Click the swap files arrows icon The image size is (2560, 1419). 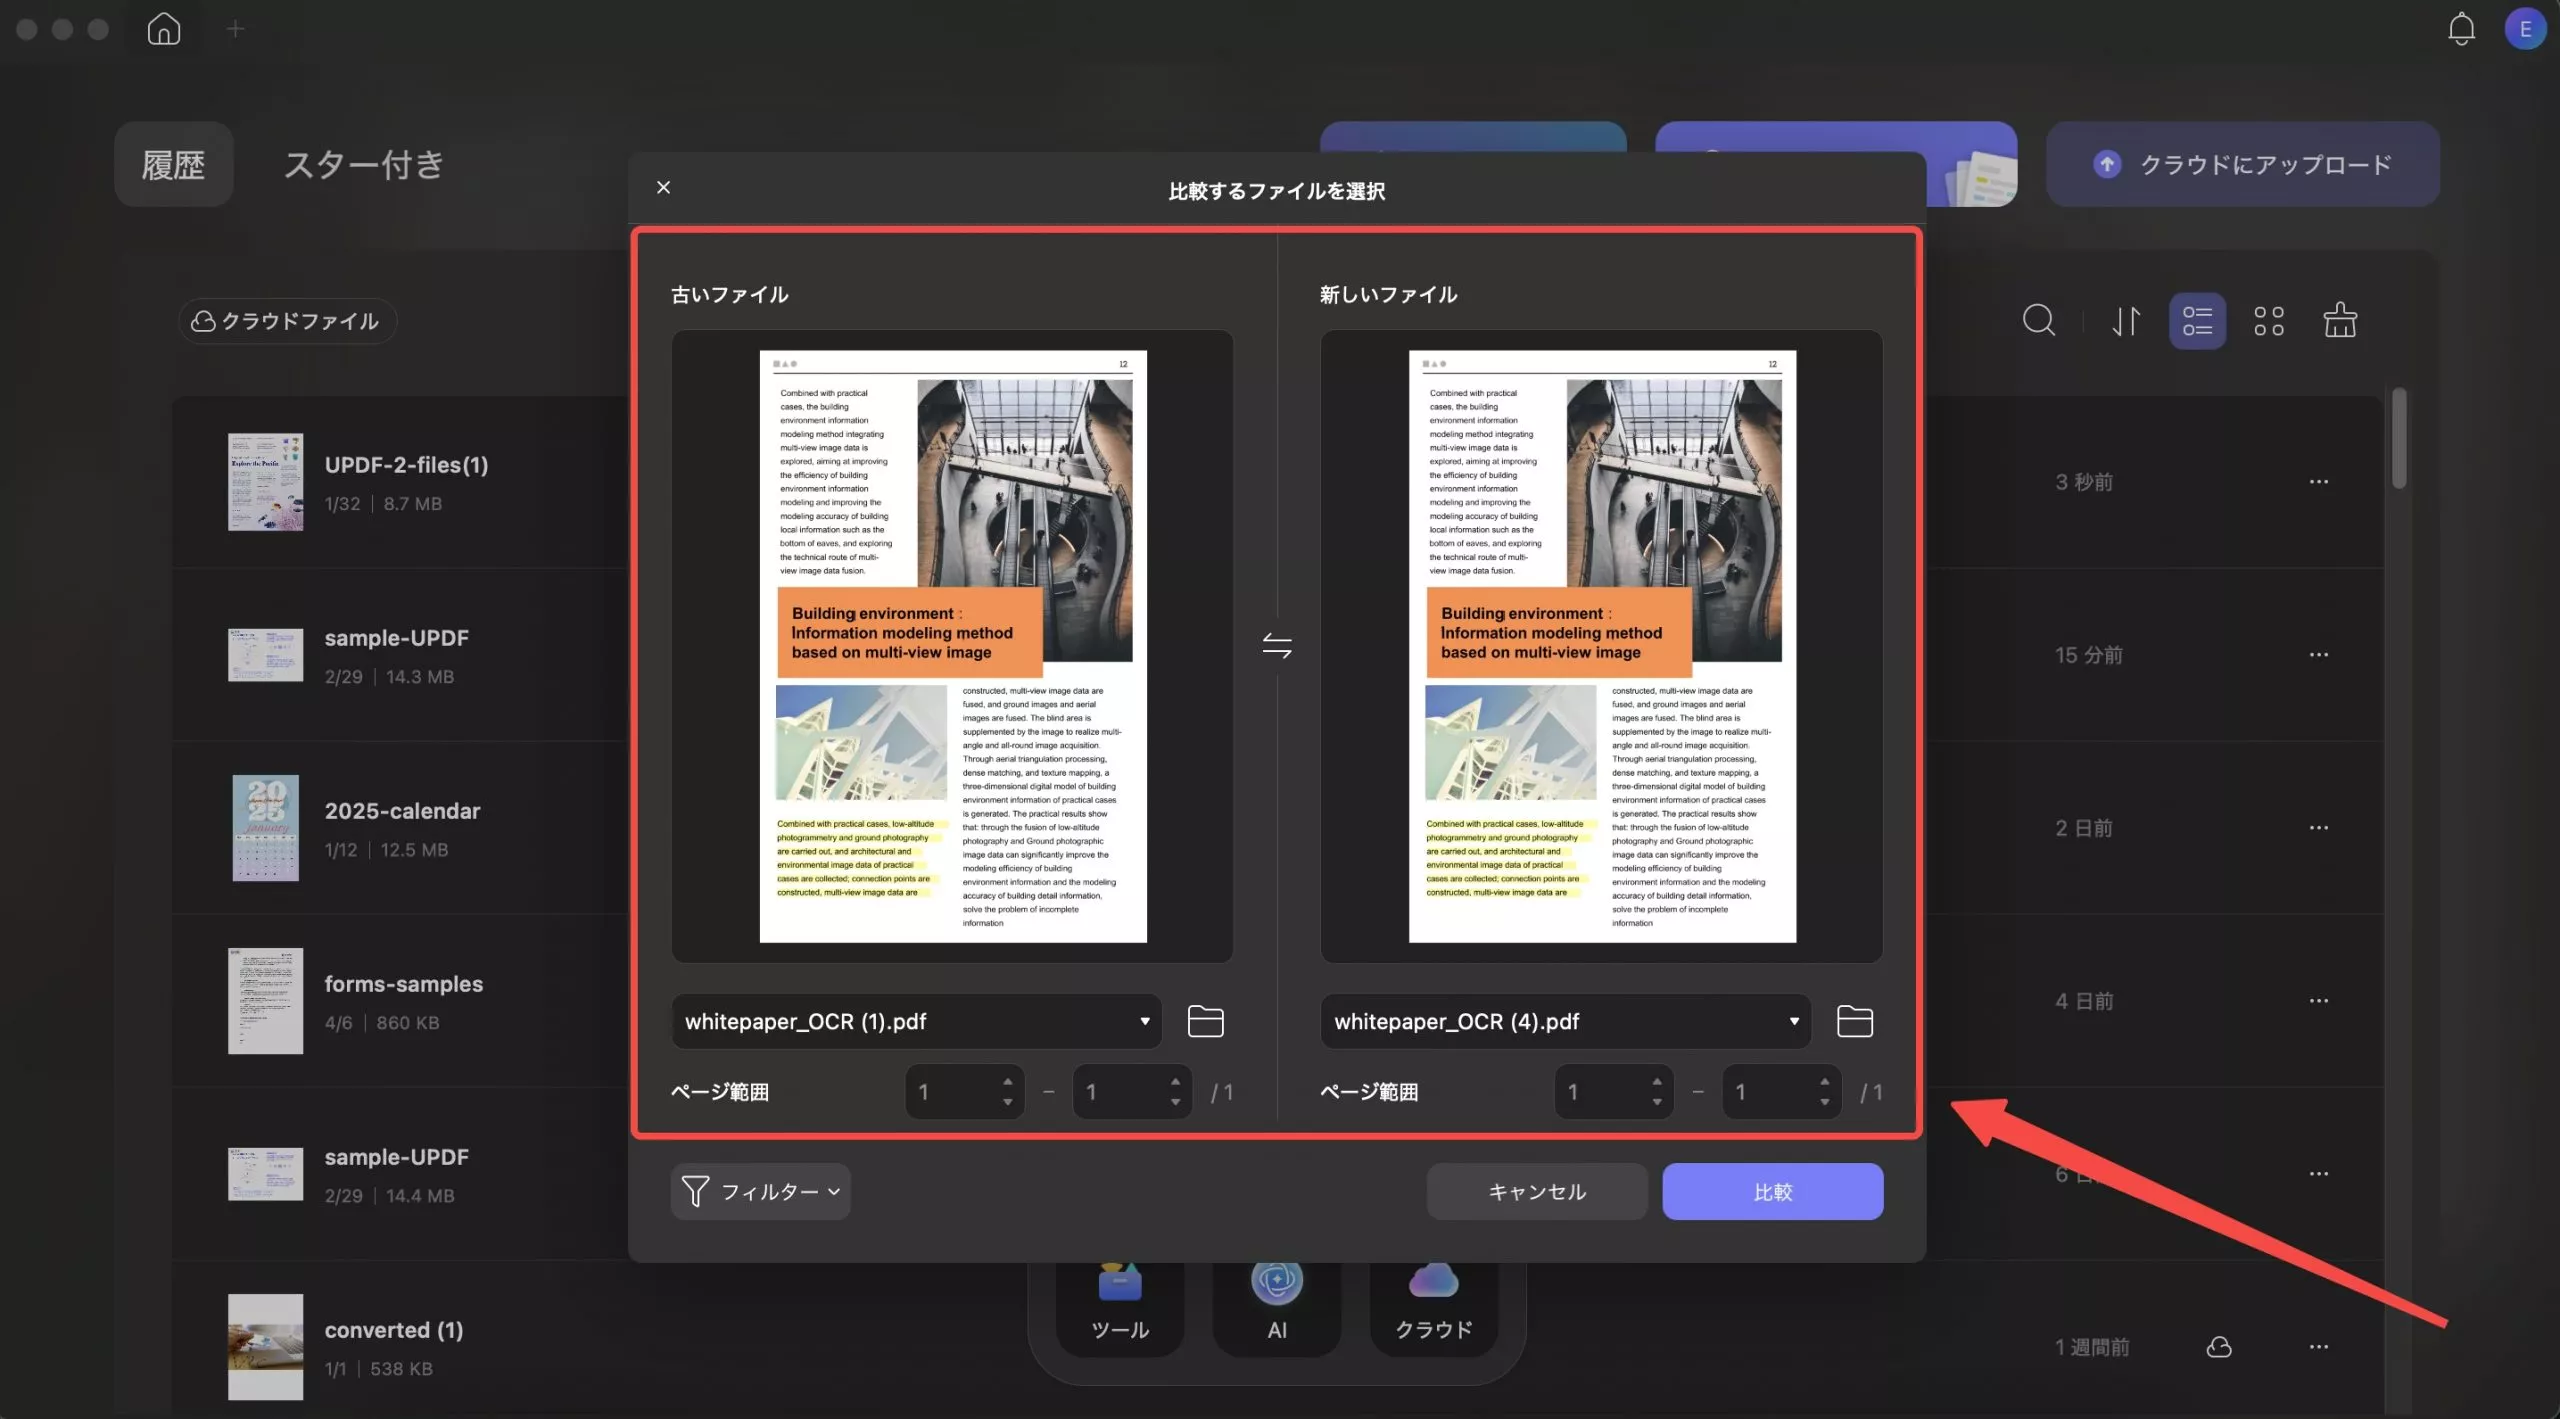click(1277, 645)
